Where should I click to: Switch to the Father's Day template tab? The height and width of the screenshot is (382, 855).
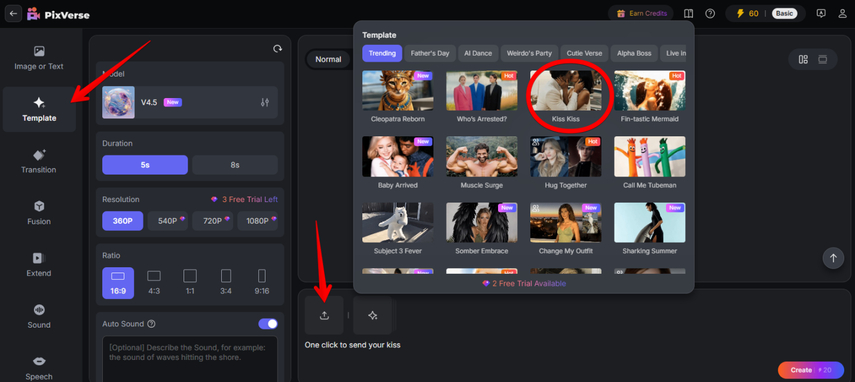pyautogui.click(x=430, y=53)
